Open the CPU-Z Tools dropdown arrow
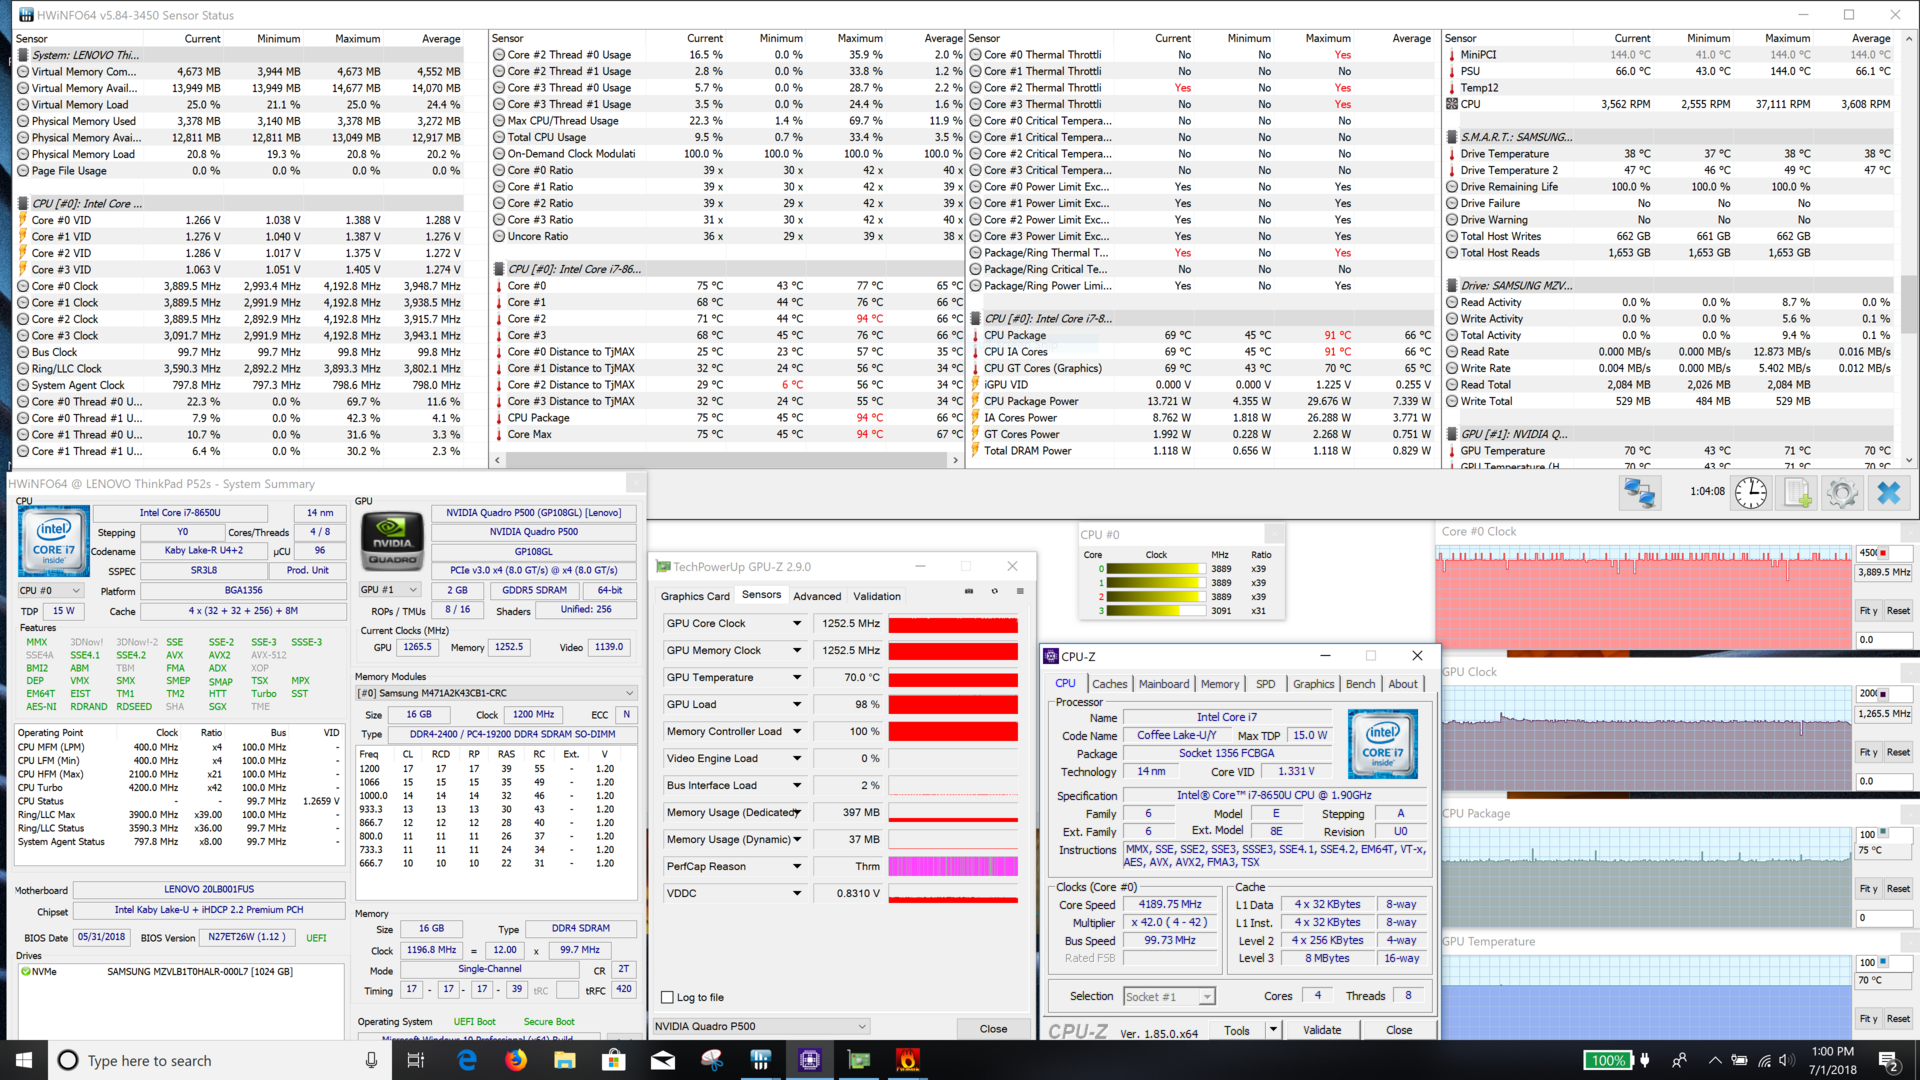 coord(1273,1029)
